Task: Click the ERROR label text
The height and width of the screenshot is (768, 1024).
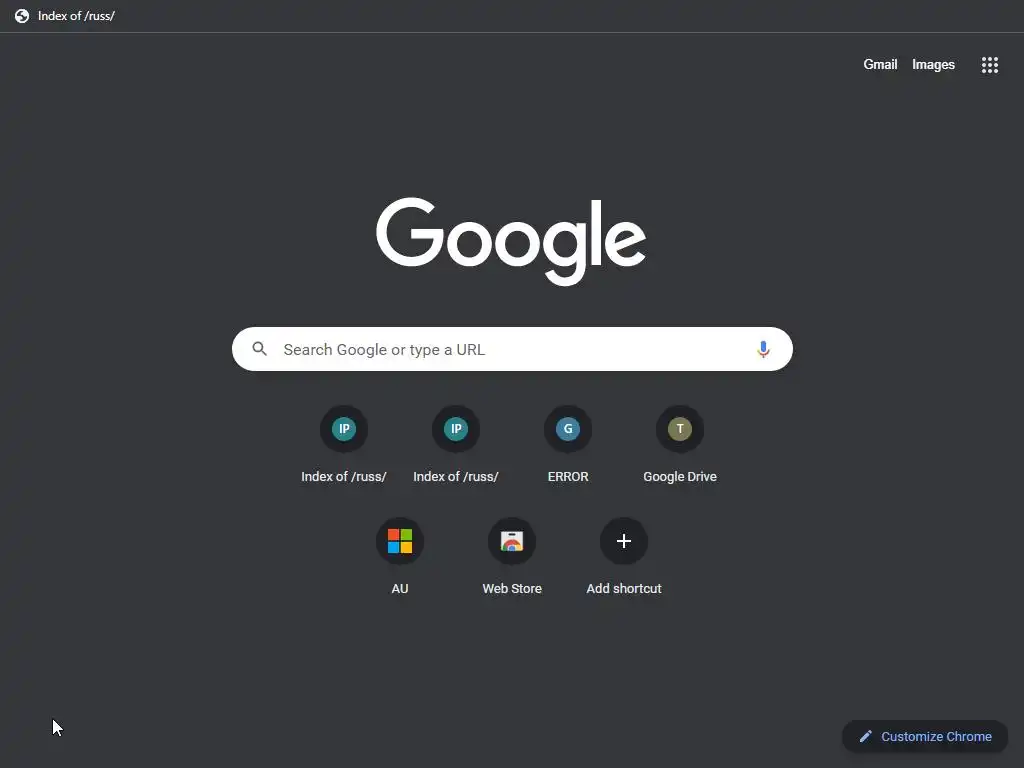Action: point(568,477)
